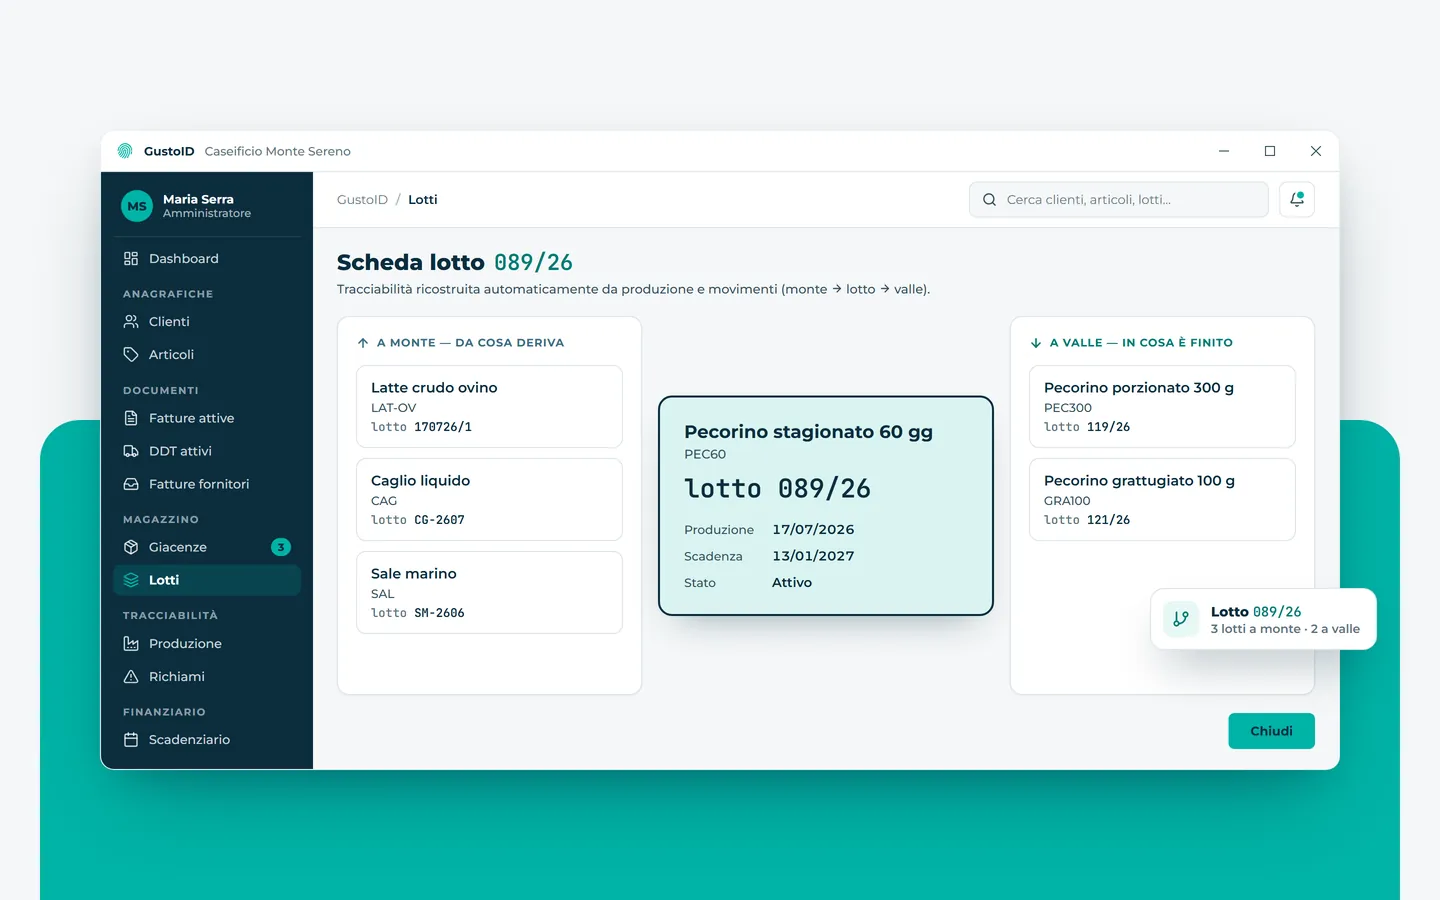Click the Clienti people icon
This screenshot has width=1440, height=900.
(x=131, y=321)
